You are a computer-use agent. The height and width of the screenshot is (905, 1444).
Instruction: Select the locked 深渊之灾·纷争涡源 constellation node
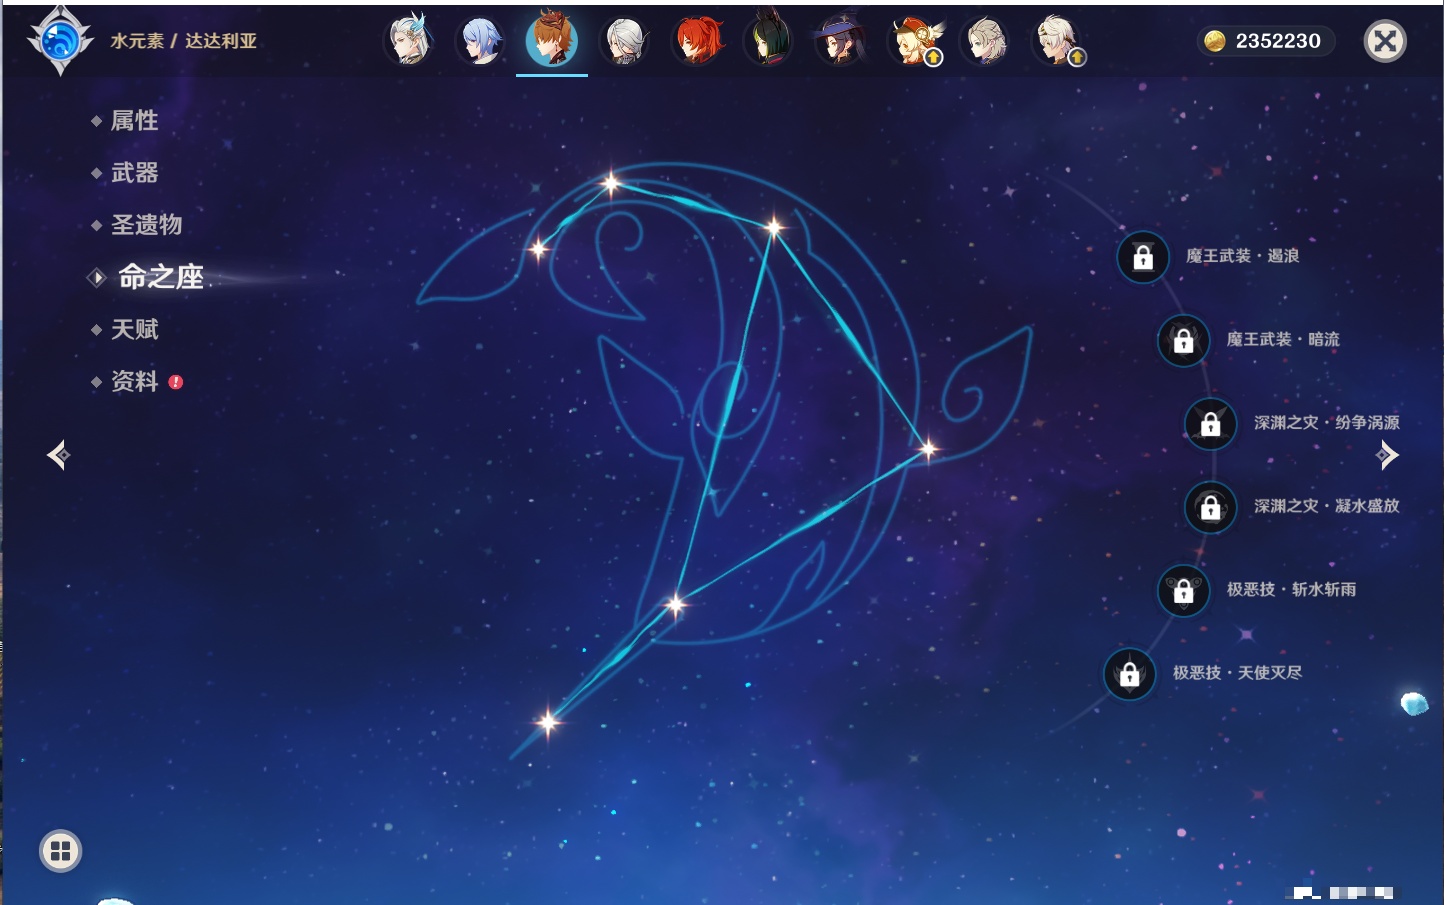(1210, 423)
